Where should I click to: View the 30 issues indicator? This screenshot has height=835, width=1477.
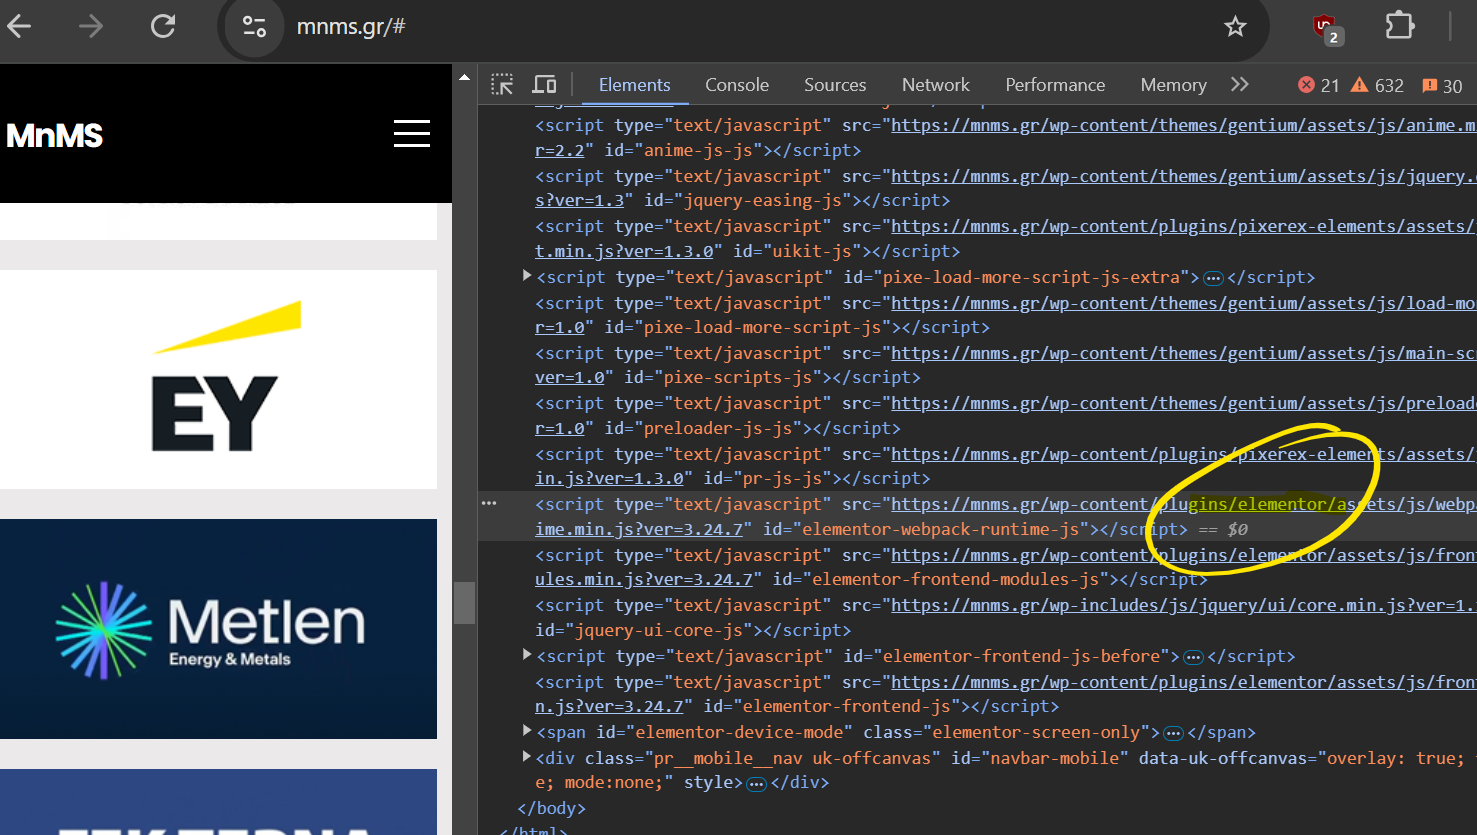[1442, 86]
